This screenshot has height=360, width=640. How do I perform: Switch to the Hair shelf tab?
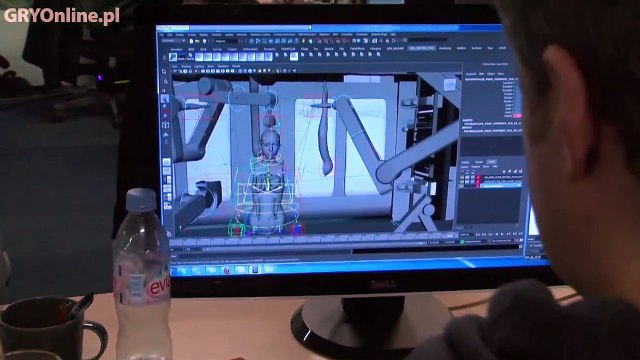point(342,49)
